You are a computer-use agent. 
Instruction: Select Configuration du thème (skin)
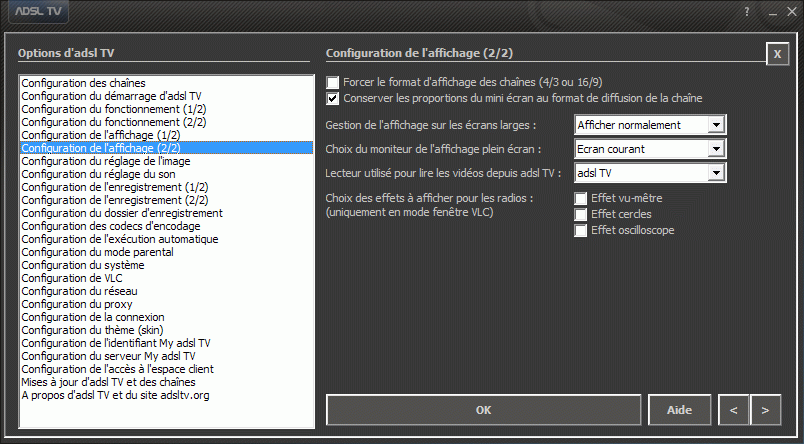click(167, 330)
